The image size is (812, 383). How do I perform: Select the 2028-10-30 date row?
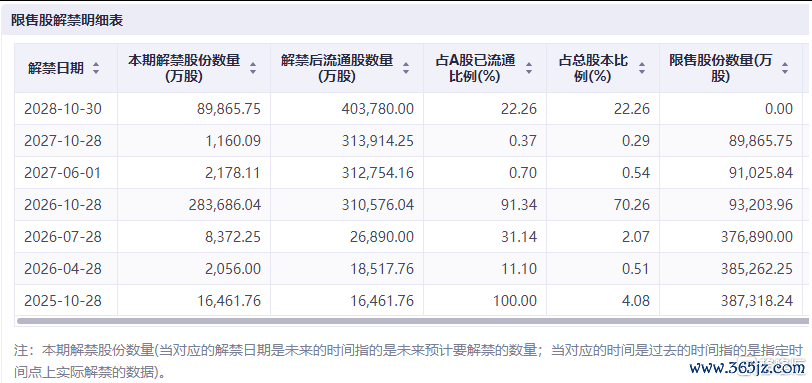(x=411, y=109)
